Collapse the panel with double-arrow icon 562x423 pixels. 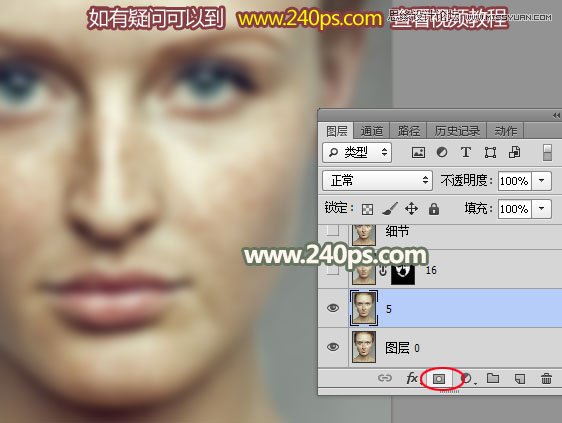(556, 115)
